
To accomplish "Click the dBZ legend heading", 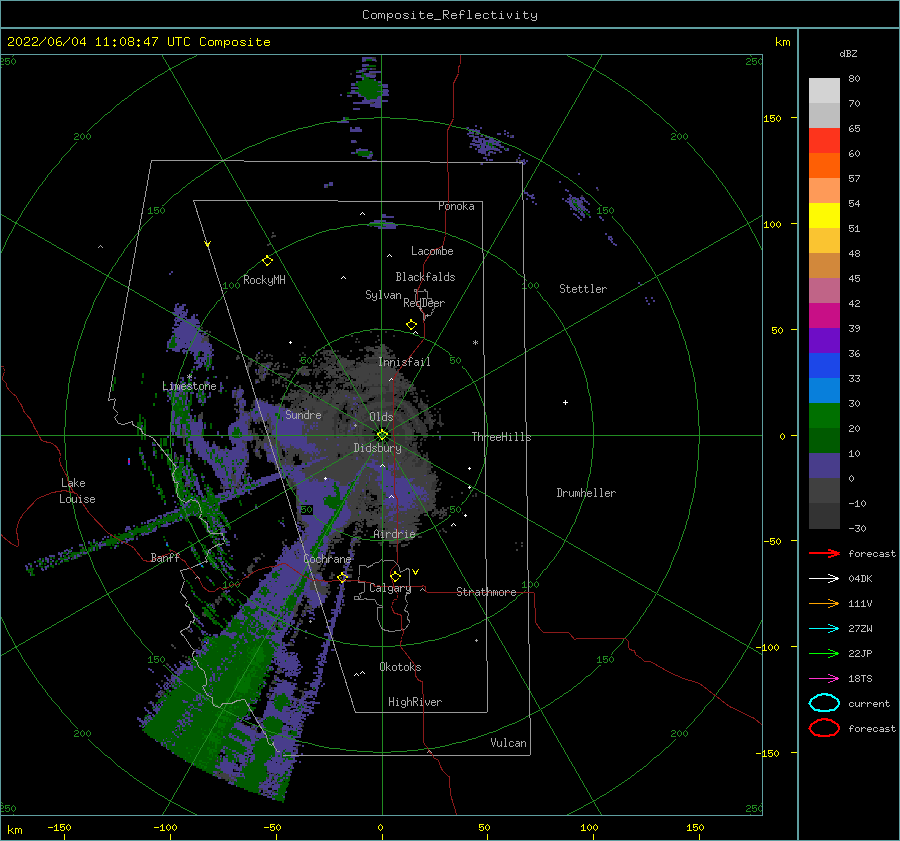I will (x=848, y=53).
